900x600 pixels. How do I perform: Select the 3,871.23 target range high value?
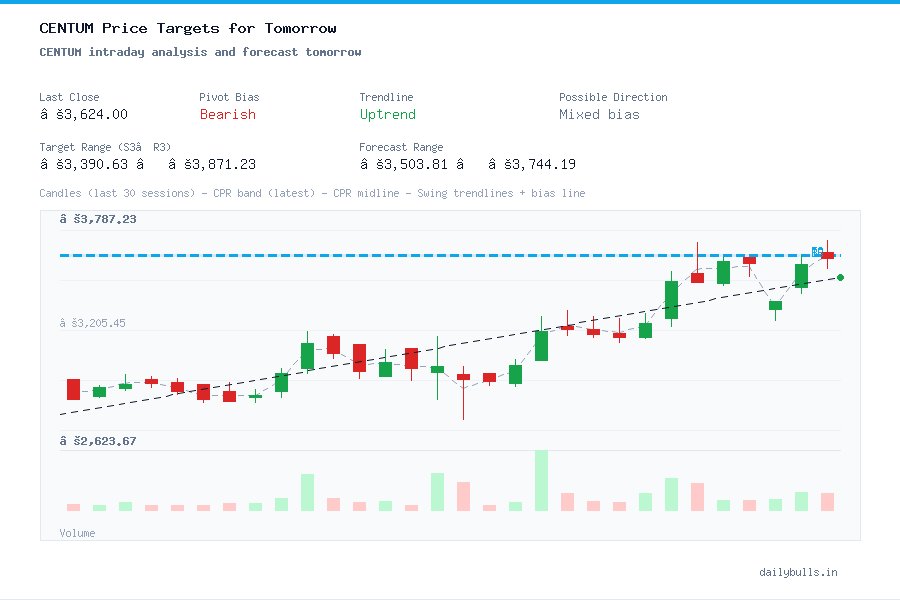pos(212,164)
